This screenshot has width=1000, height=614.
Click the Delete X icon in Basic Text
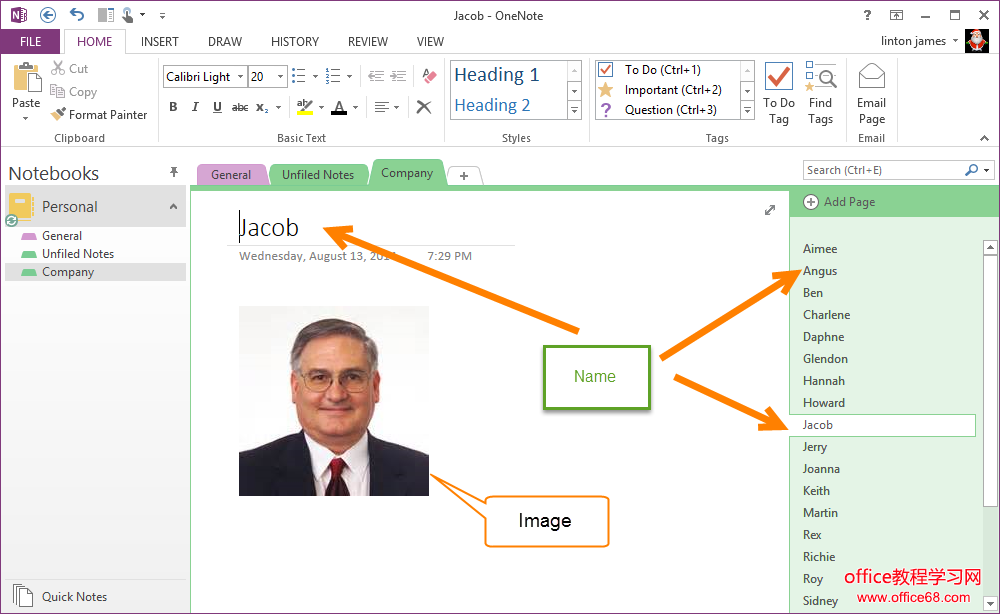click(x=424, y=107)
